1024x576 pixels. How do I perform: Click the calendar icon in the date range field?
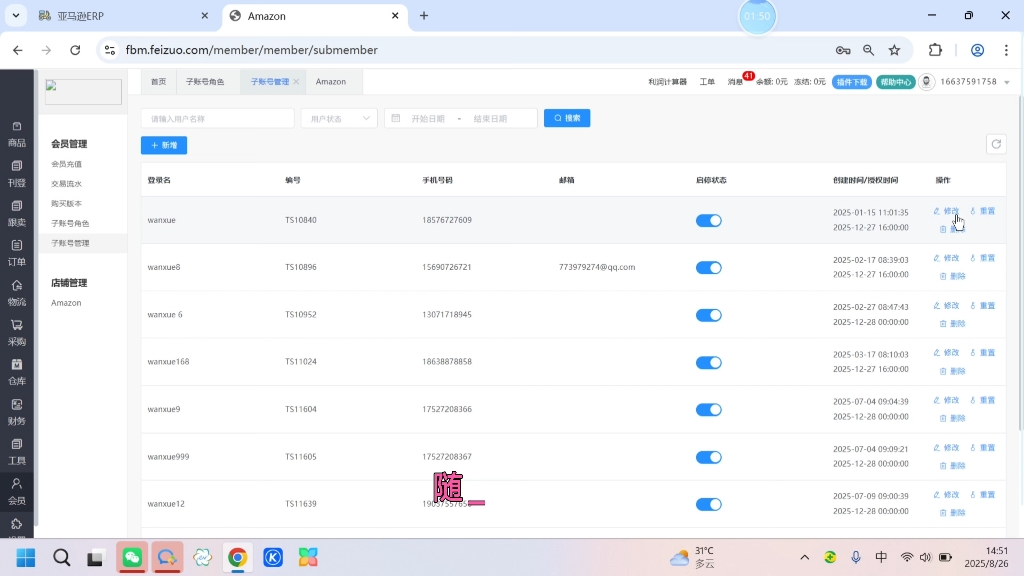coord(396,118)
